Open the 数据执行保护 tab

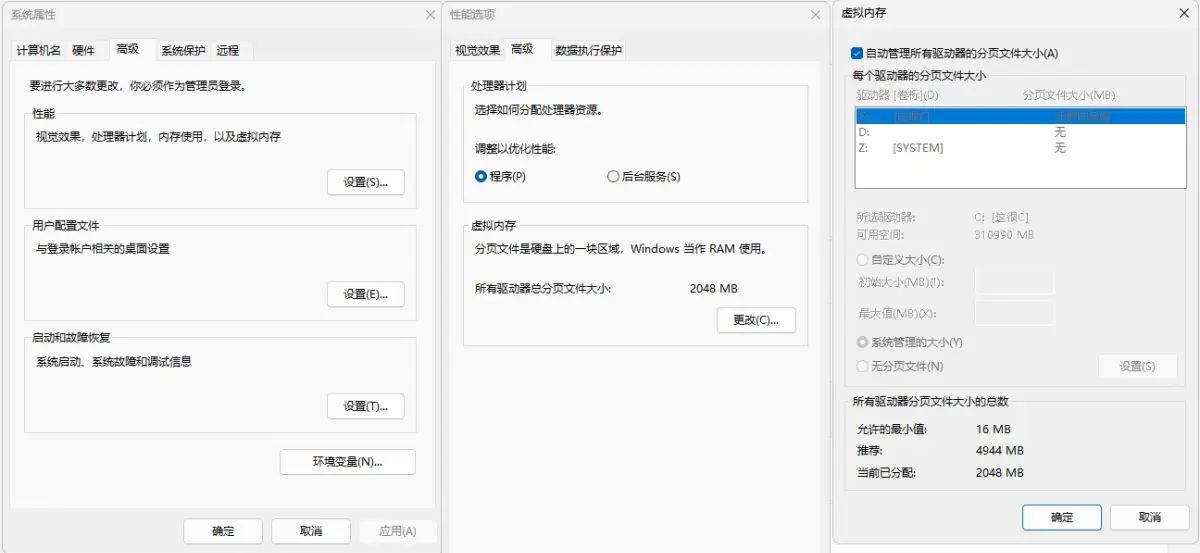pyautogui.click(x=589, y=50)
